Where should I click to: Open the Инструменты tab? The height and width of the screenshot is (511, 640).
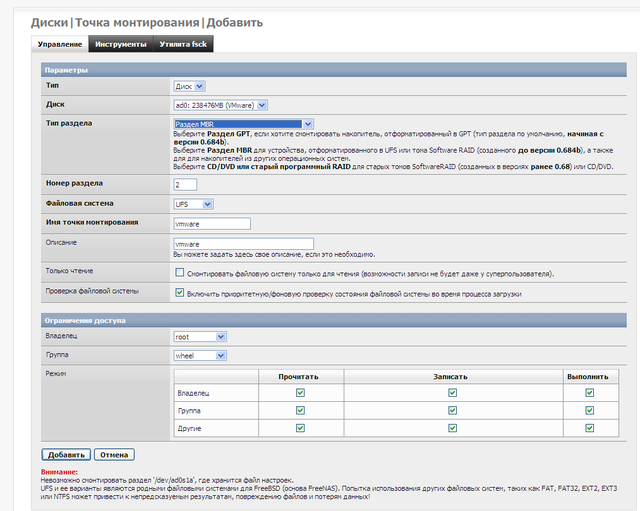[120, 44]
